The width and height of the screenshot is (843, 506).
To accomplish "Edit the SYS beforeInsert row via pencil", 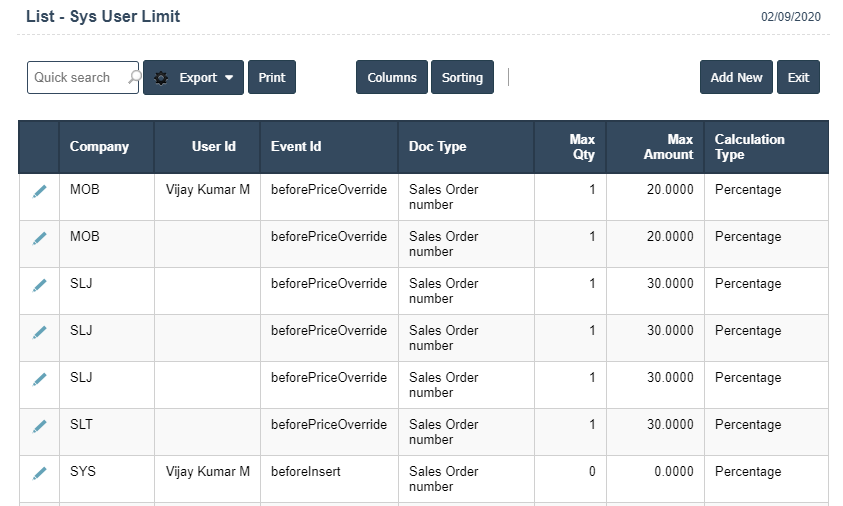I will tap(40, 473).
